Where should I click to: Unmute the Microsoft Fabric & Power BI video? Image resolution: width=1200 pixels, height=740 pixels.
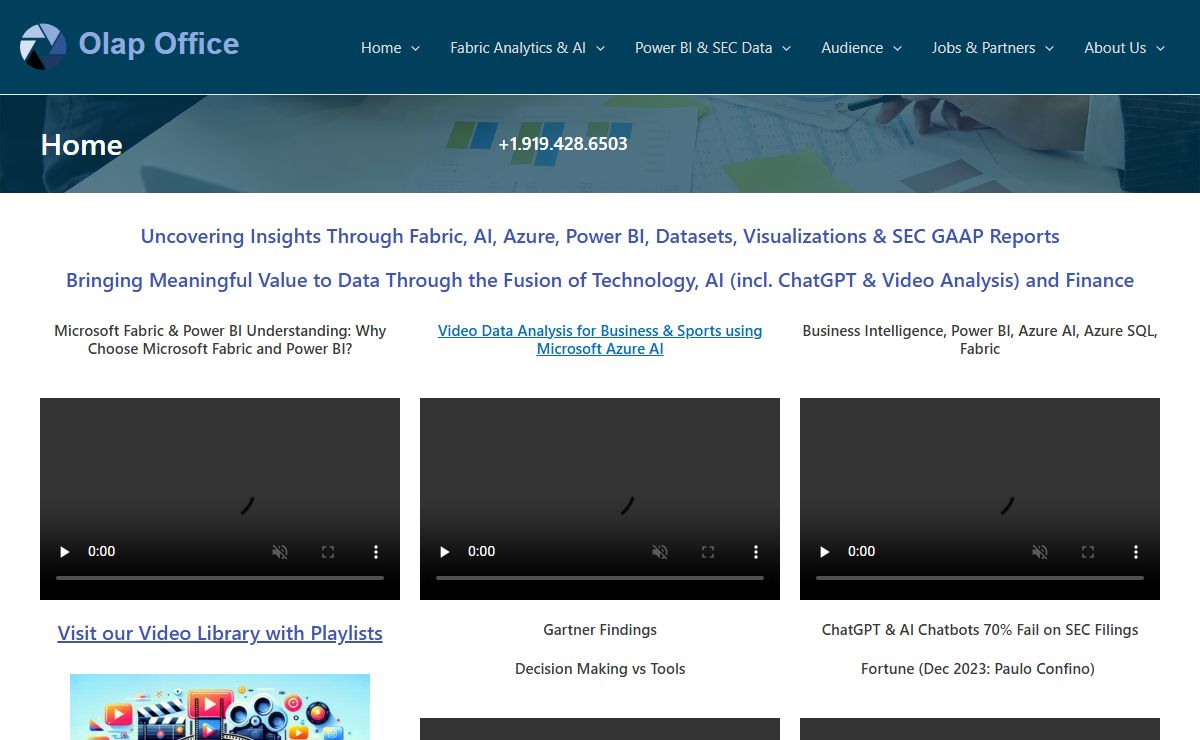280,551
